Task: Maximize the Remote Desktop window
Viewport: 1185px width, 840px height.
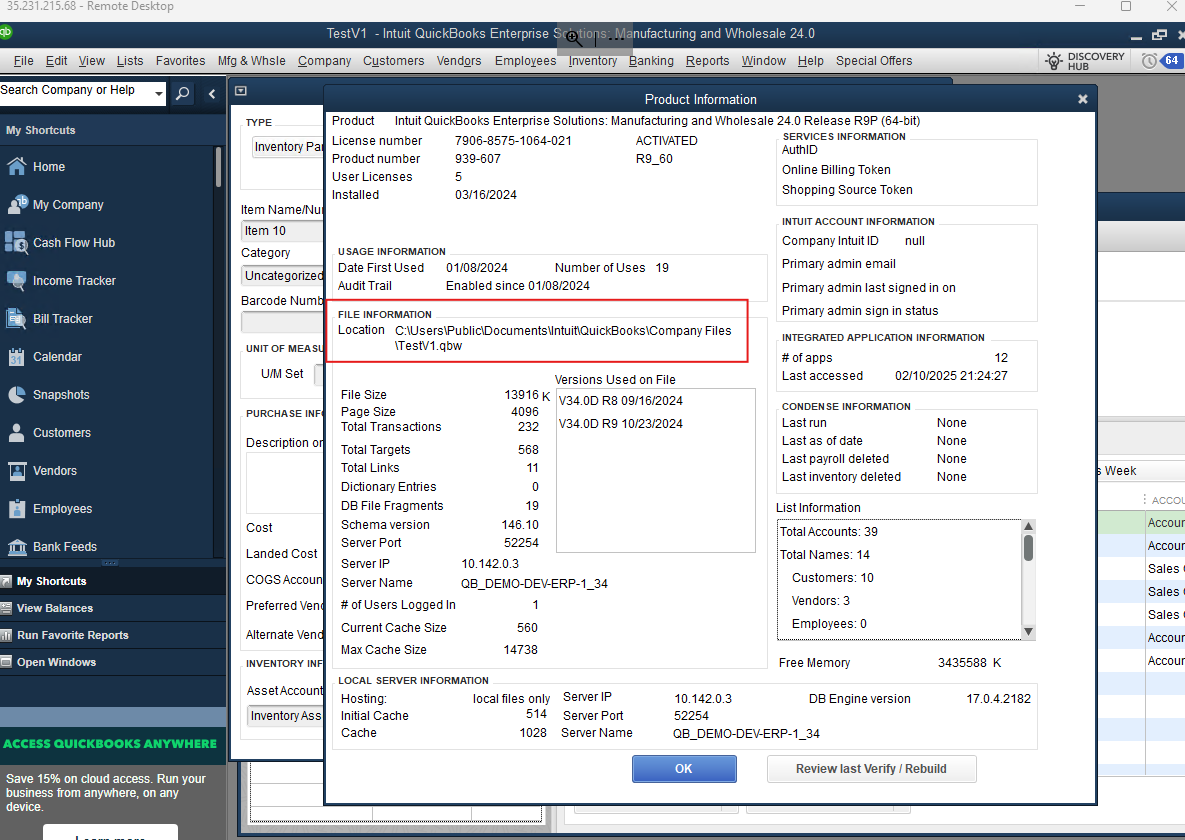Action: coord(1125,7)
